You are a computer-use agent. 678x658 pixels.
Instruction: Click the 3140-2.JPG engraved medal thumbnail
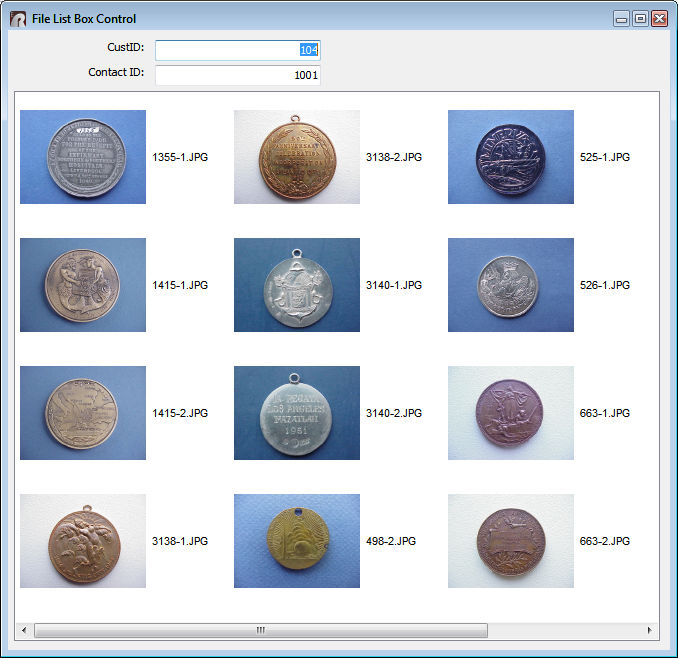click(297, 413)
